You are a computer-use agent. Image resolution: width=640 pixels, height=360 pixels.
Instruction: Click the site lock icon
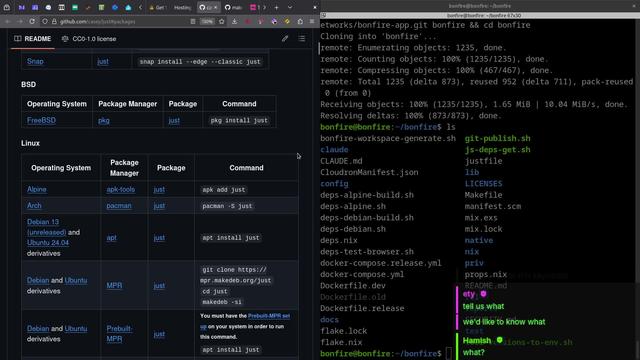click(54, 21)
